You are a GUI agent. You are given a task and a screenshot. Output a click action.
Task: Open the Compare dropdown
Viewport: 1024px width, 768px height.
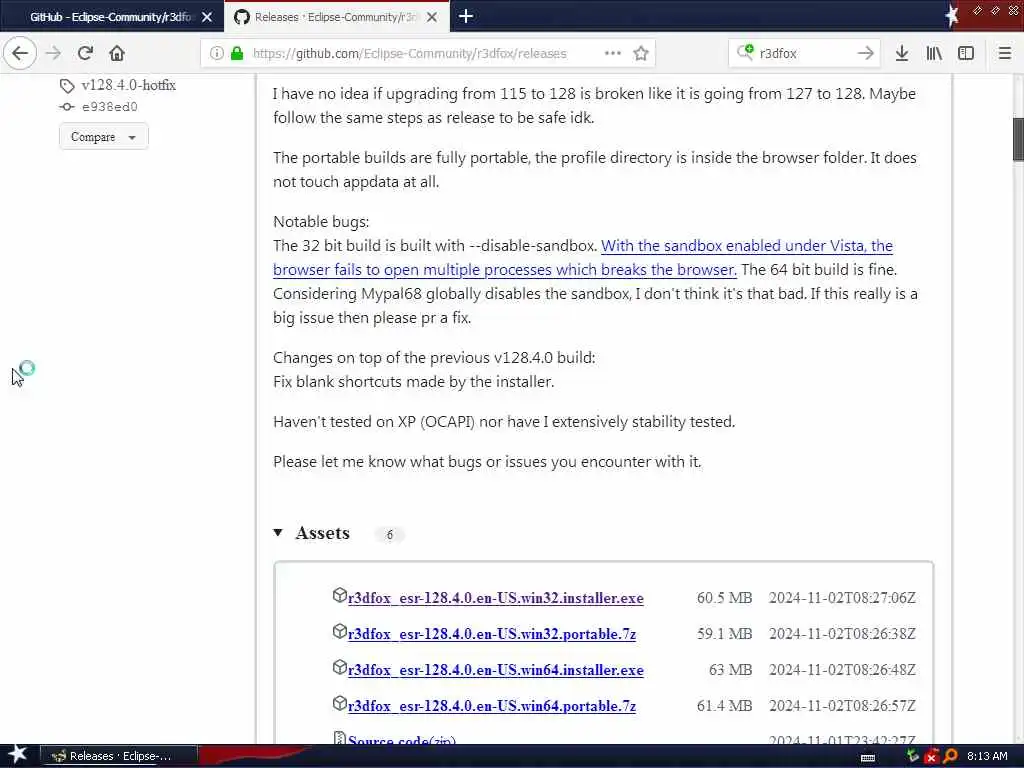click(x=104, y=136)
